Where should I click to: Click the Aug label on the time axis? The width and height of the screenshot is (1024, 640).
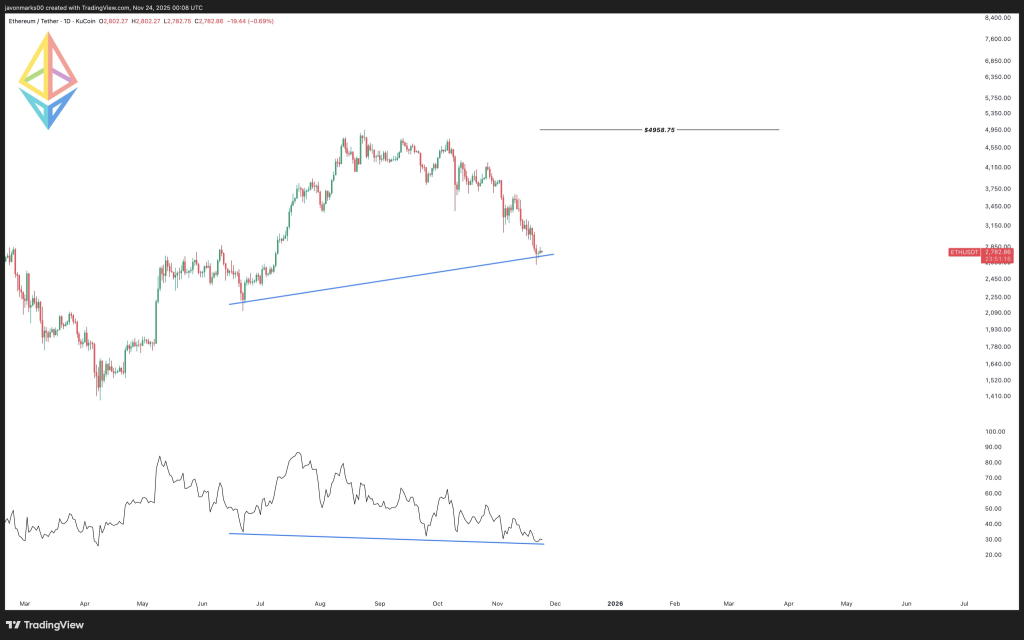(320, 604)
